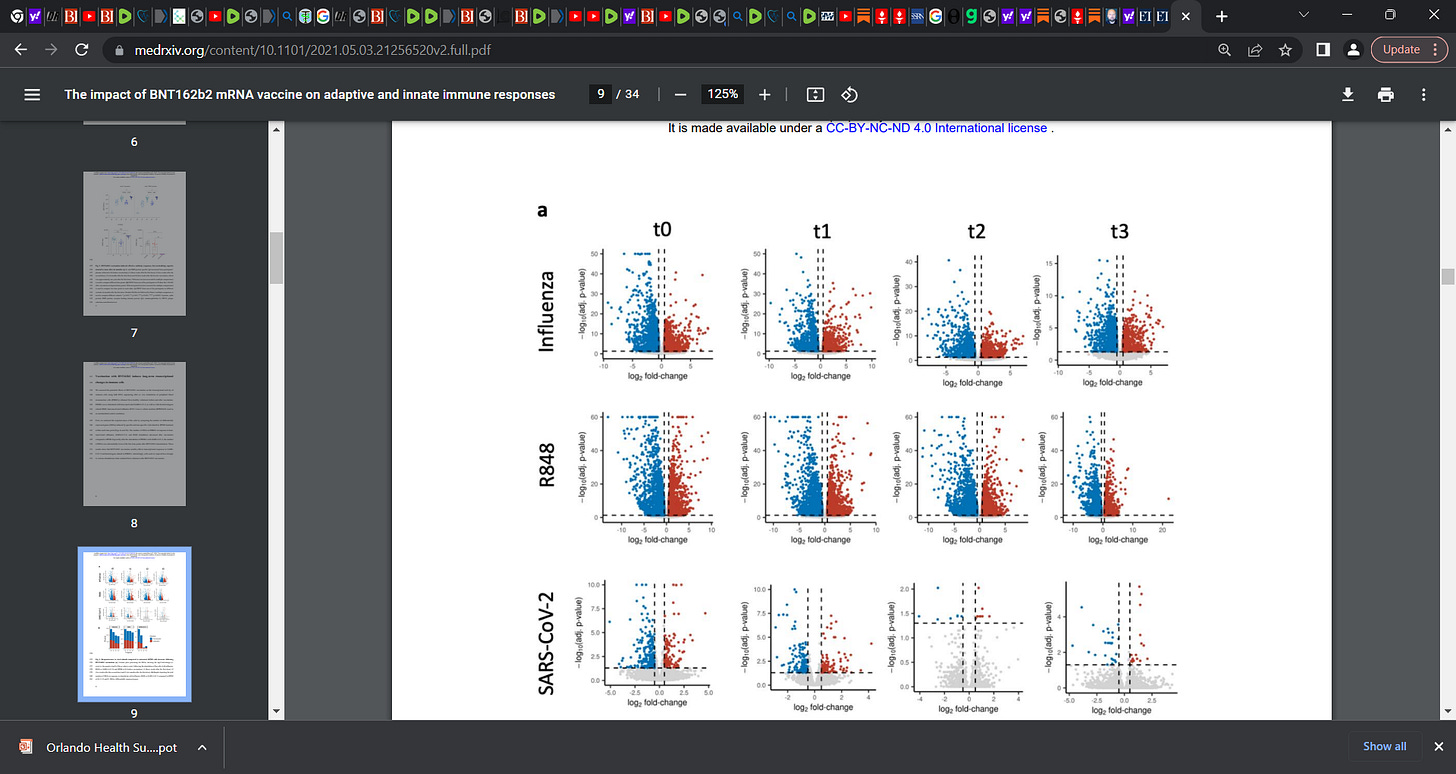This screenshot has height=774, width=1456.
Task: Expand the tab search dropdown chevron
Action: [1303, 15]
